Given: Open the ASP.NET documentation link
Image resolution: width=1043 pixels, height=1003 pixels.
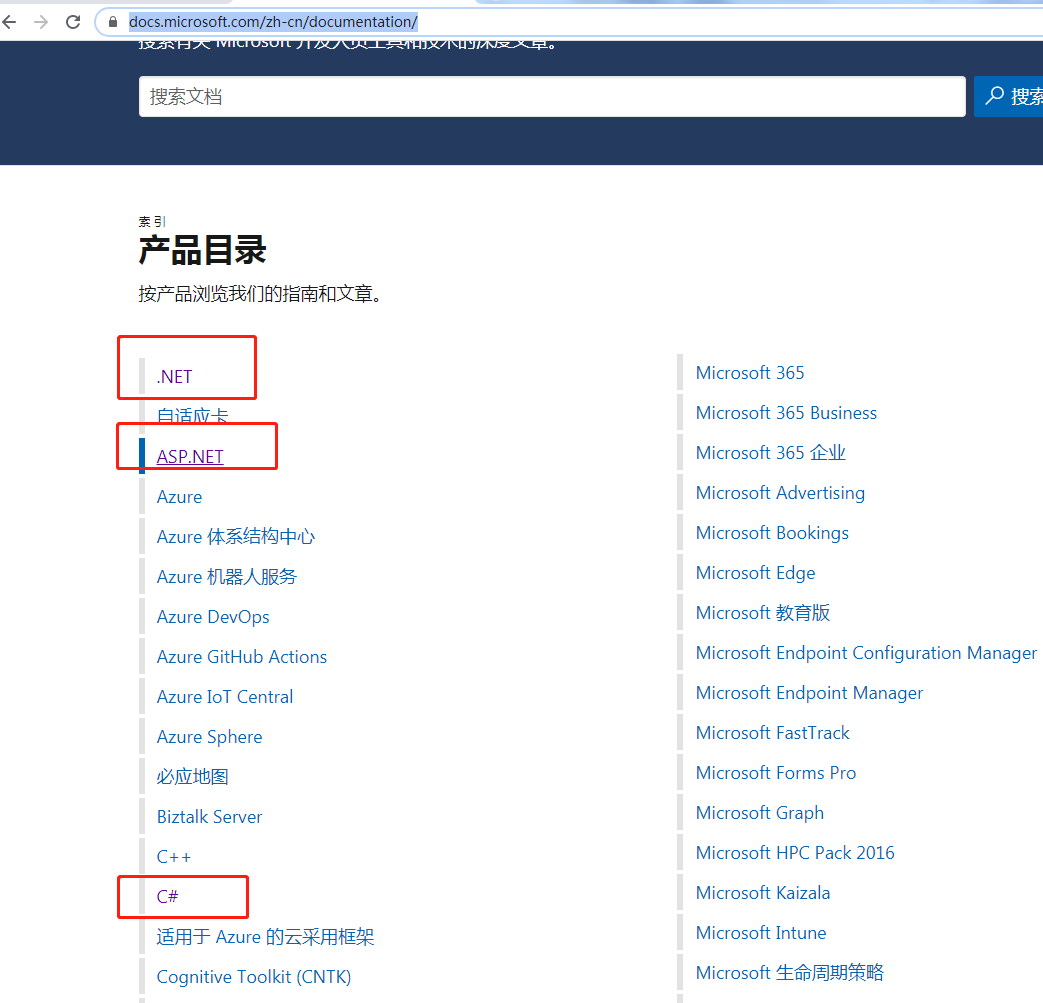Looking at the screenshot, I should coord(190,456).
